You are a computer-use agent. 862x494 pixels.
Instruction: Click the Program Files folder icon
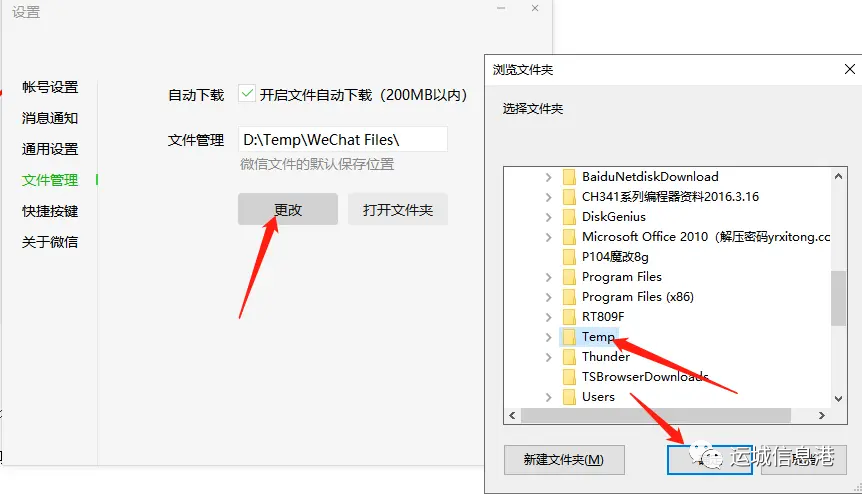(x=569, y=277)
